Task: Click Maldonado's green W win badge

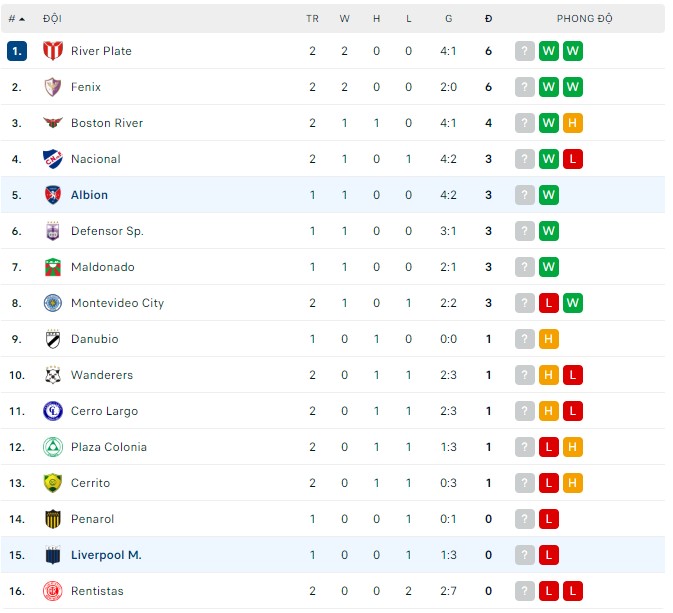Action: click(x=549, y=267)
